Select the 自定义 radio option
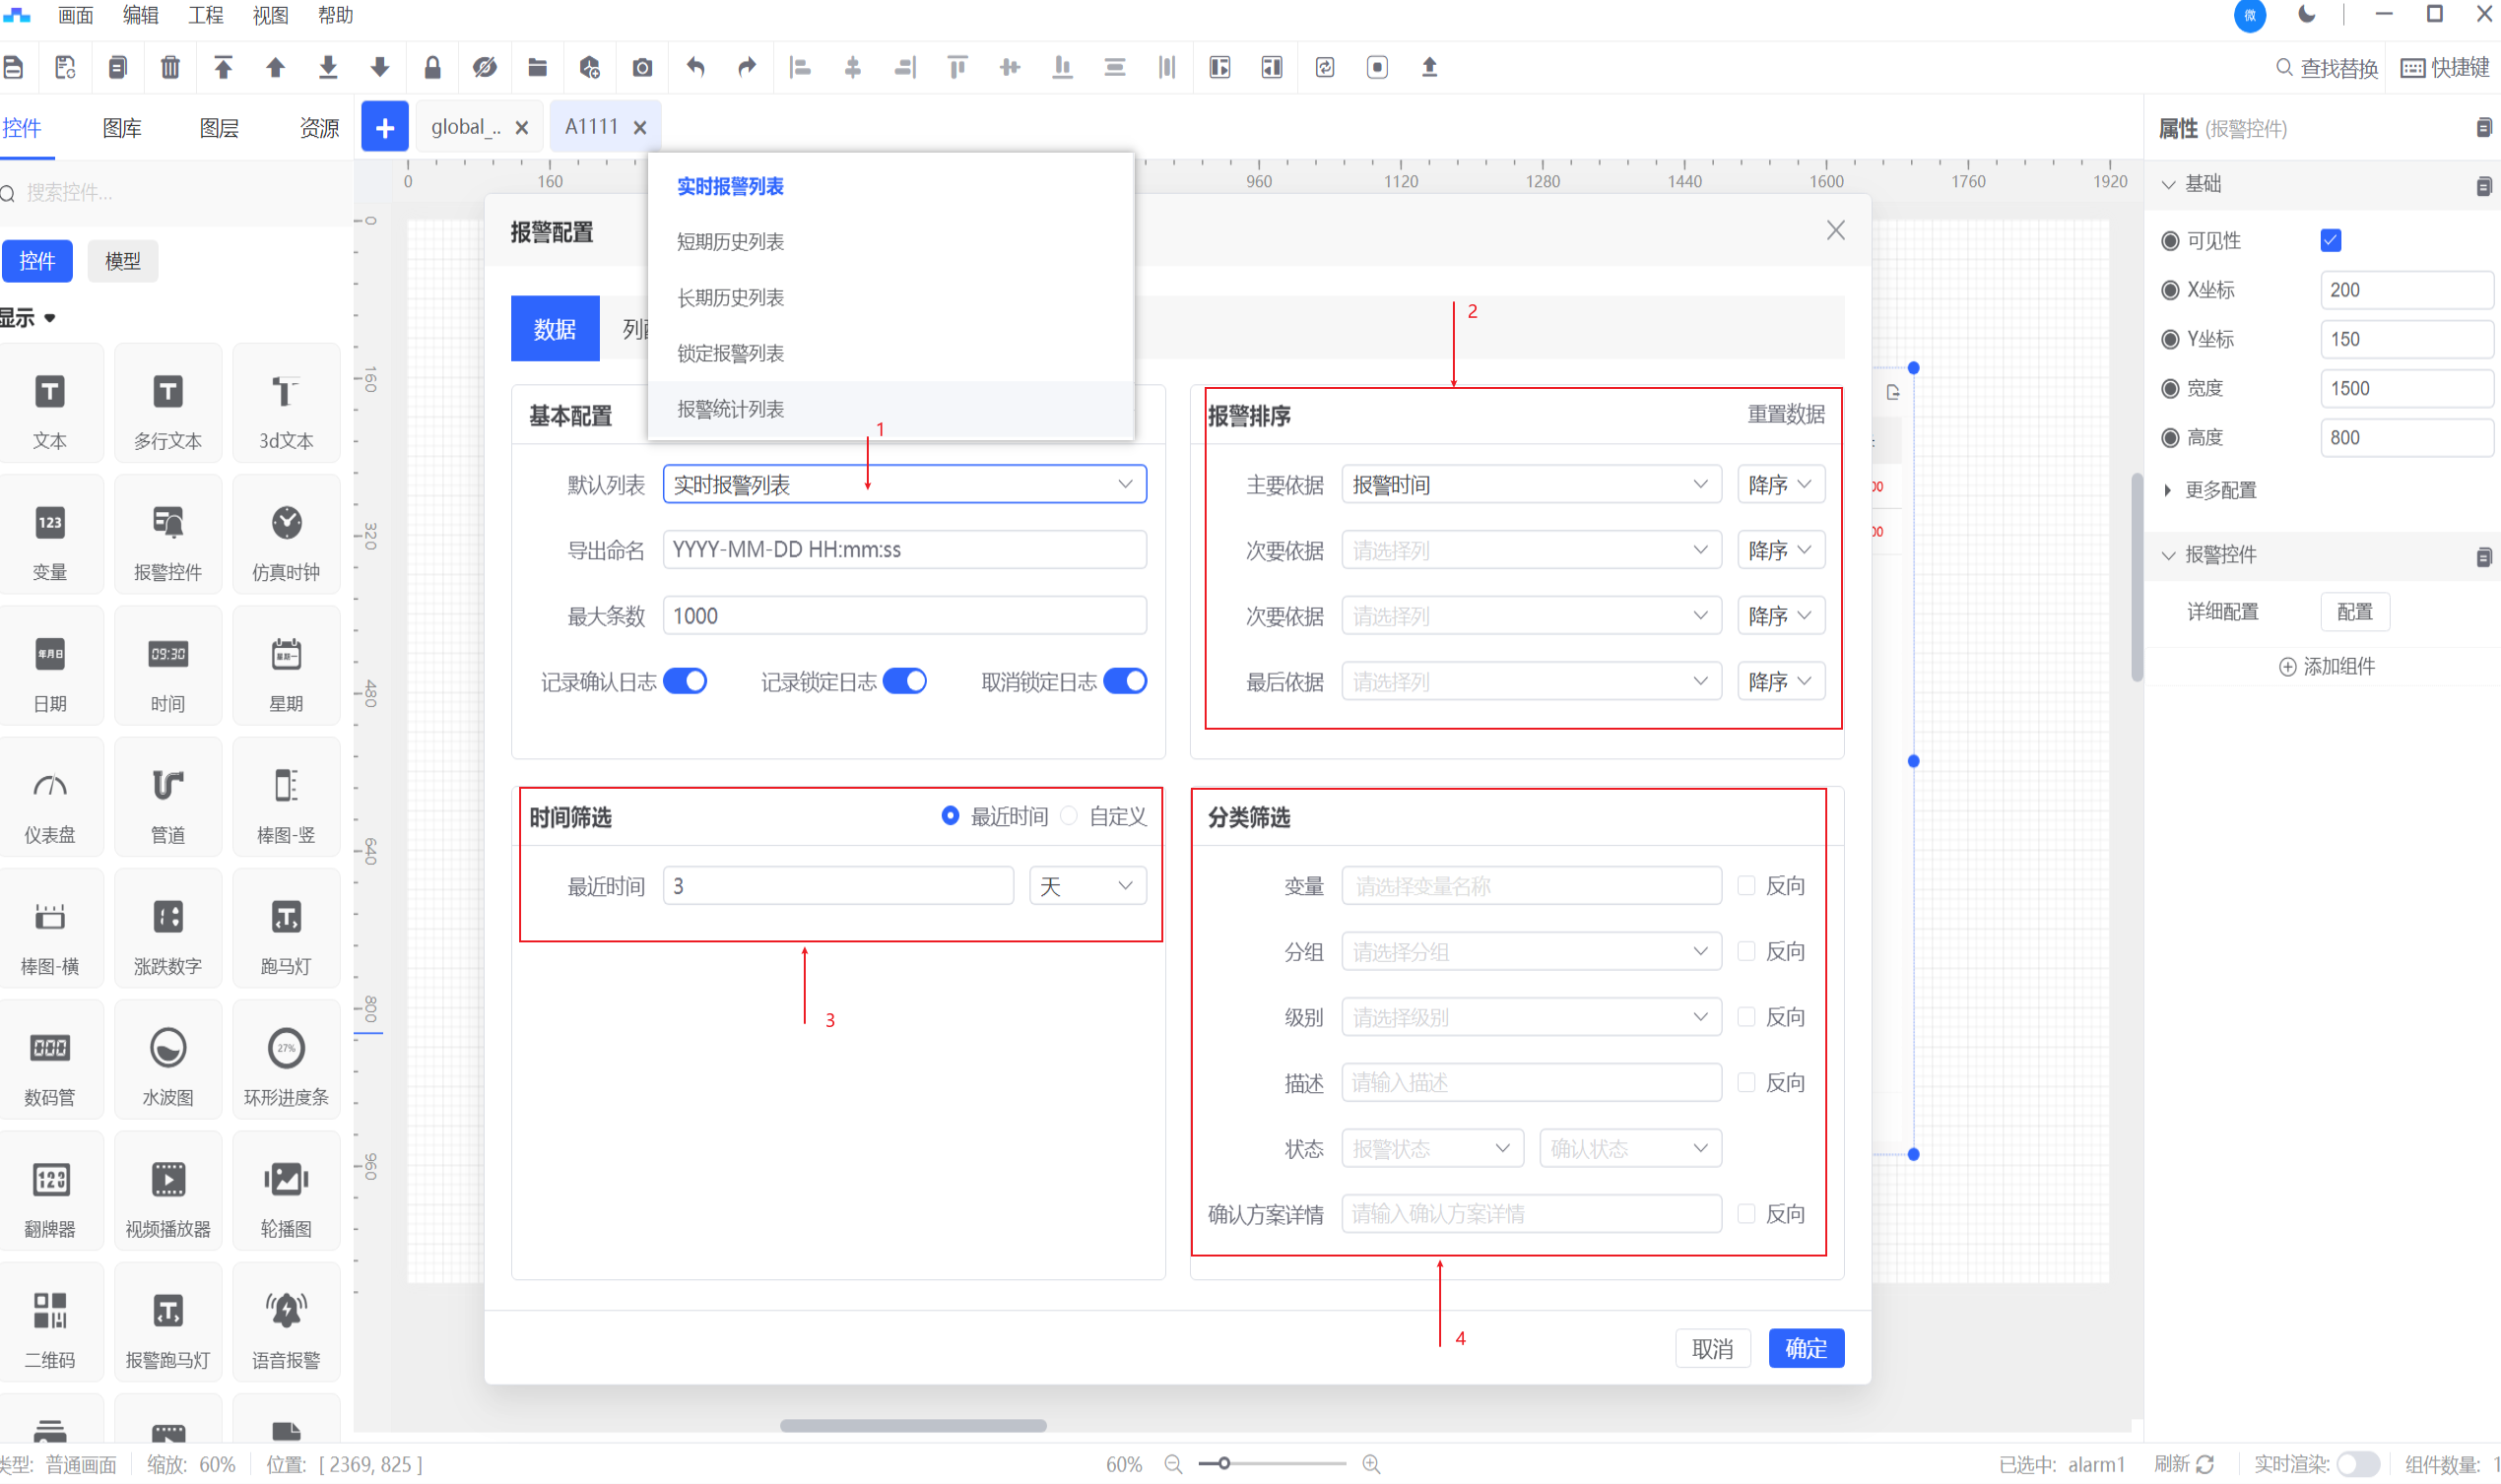Image resolution: width=2501 pixels, height=1484 pixels. (1069, 816)
